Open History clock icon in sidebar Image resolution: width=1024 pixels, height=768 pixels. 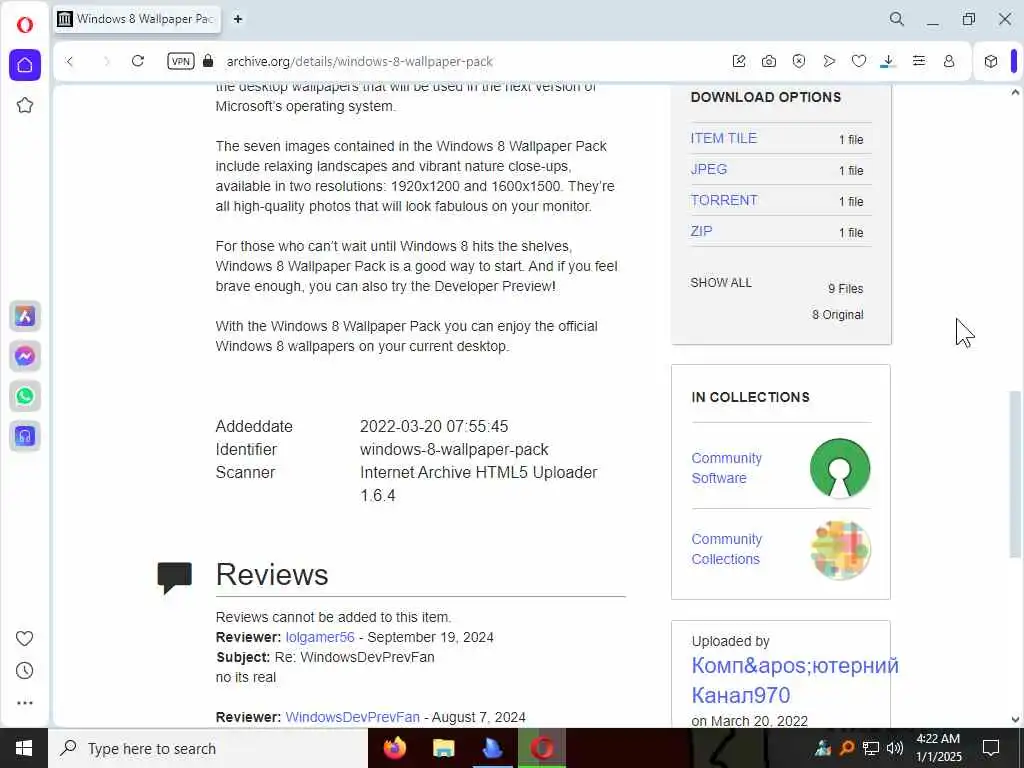coord(24,671)
